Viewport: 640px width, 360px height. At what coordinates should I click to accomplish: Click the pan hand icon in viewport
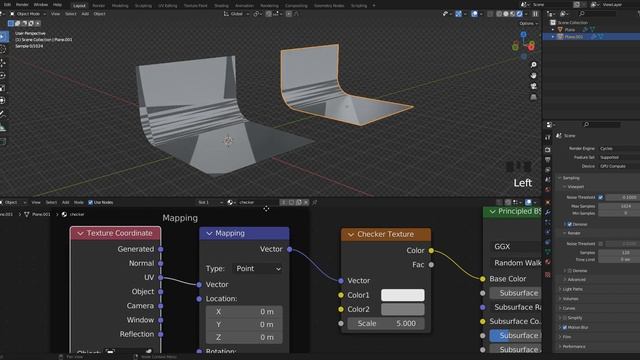click(x=533, y=76)
